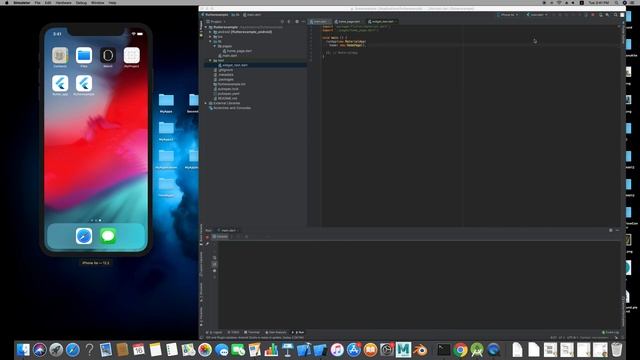
Task: Open Finder from the macOS Dock
Action: (x=23, y=350)
